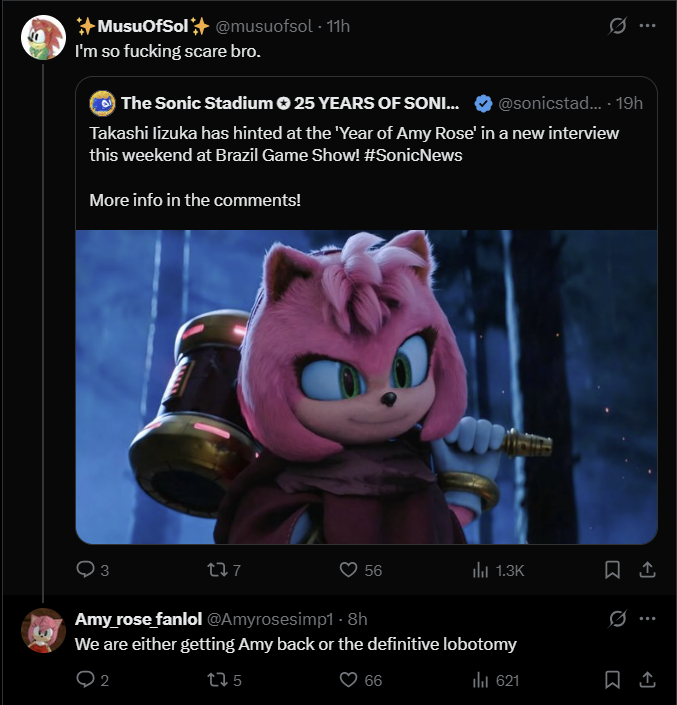
Task: Like Amy_rose_fanlol's comment
Action: (x=349, y=680)
